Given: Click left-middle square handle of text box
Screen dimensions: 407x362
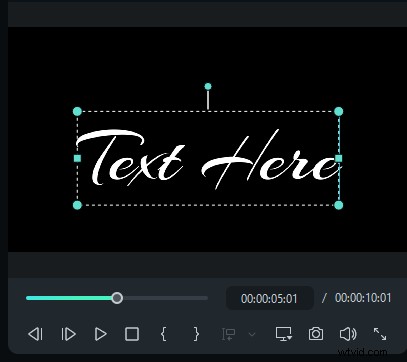Looking at the screenshot, I should pyautogui.click(x=77, y=158).
